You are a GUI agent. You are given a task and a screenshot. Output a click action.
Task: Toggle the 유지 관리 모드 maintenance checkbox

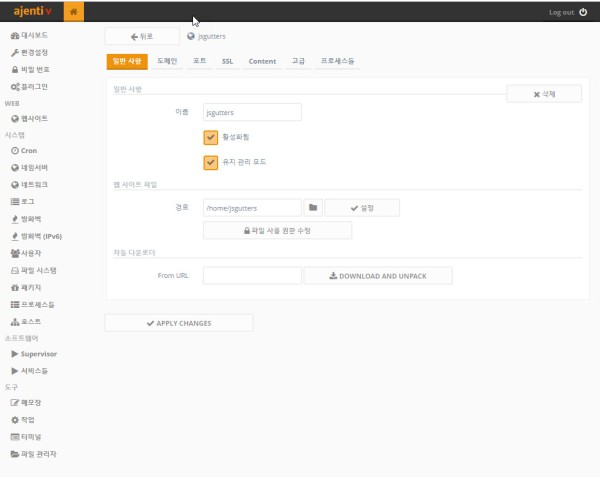point(210,163)
